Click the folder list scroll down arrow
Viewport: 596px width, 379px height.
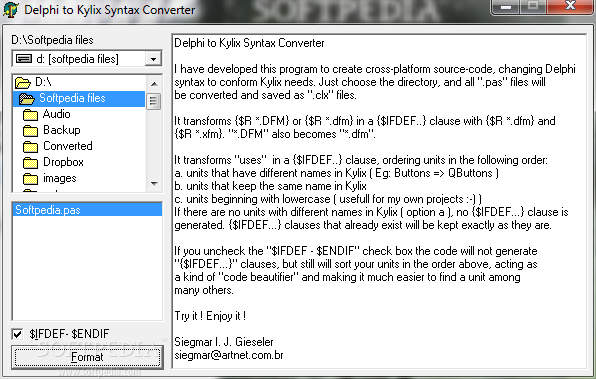(x=154, y=184)
